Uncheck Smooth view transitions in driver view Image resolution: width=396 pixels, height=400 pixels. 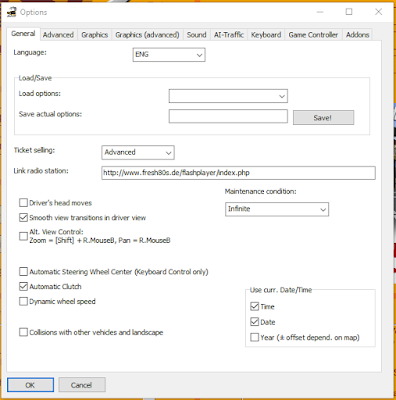pyautogui.click(x=23, y=218)
